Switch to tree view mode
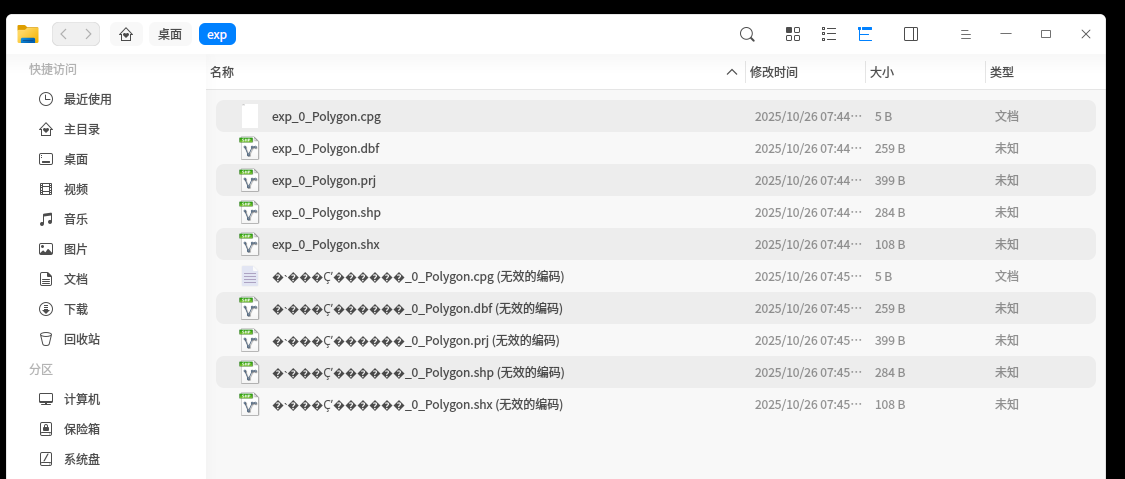This screenshot has height=479, width=1125. (x=865, y=34)
